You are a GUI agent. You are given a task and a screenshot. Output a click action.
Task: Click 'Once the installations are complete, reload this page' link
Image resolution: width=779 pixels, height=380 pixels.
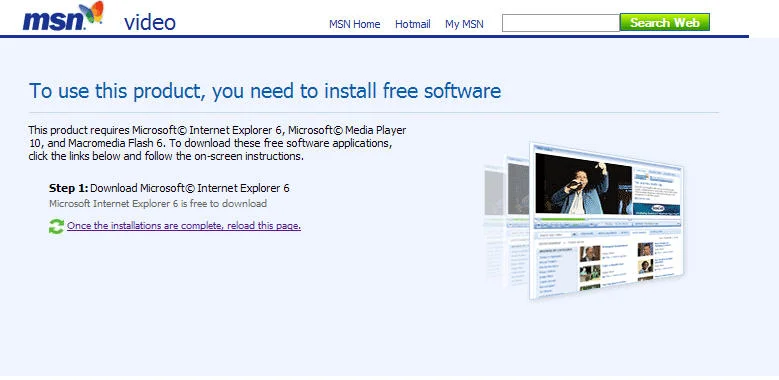tap(184, 226)
